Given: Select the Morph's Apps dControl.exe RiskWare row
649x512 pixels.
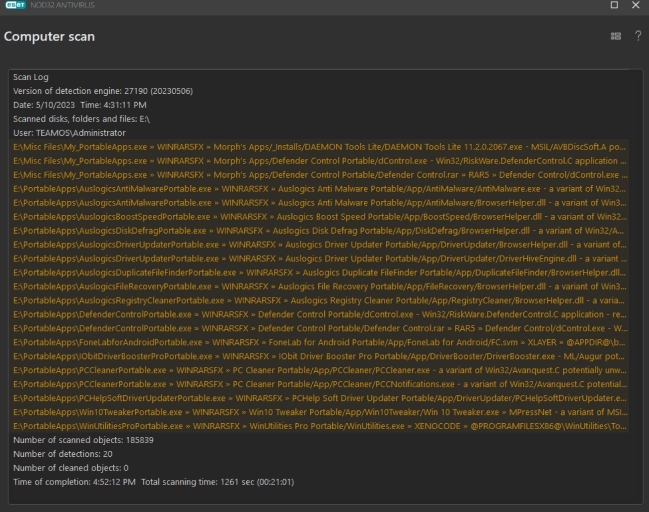Looking at the screenshot, I should tap(320, 161).
